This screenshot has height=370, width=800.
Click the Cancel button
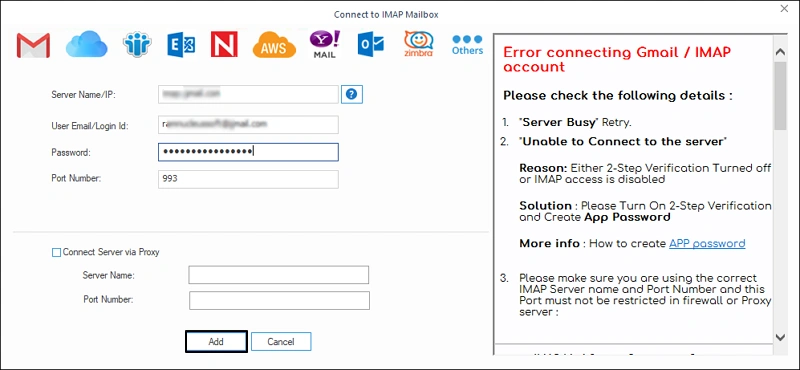[x=281, y=341]
